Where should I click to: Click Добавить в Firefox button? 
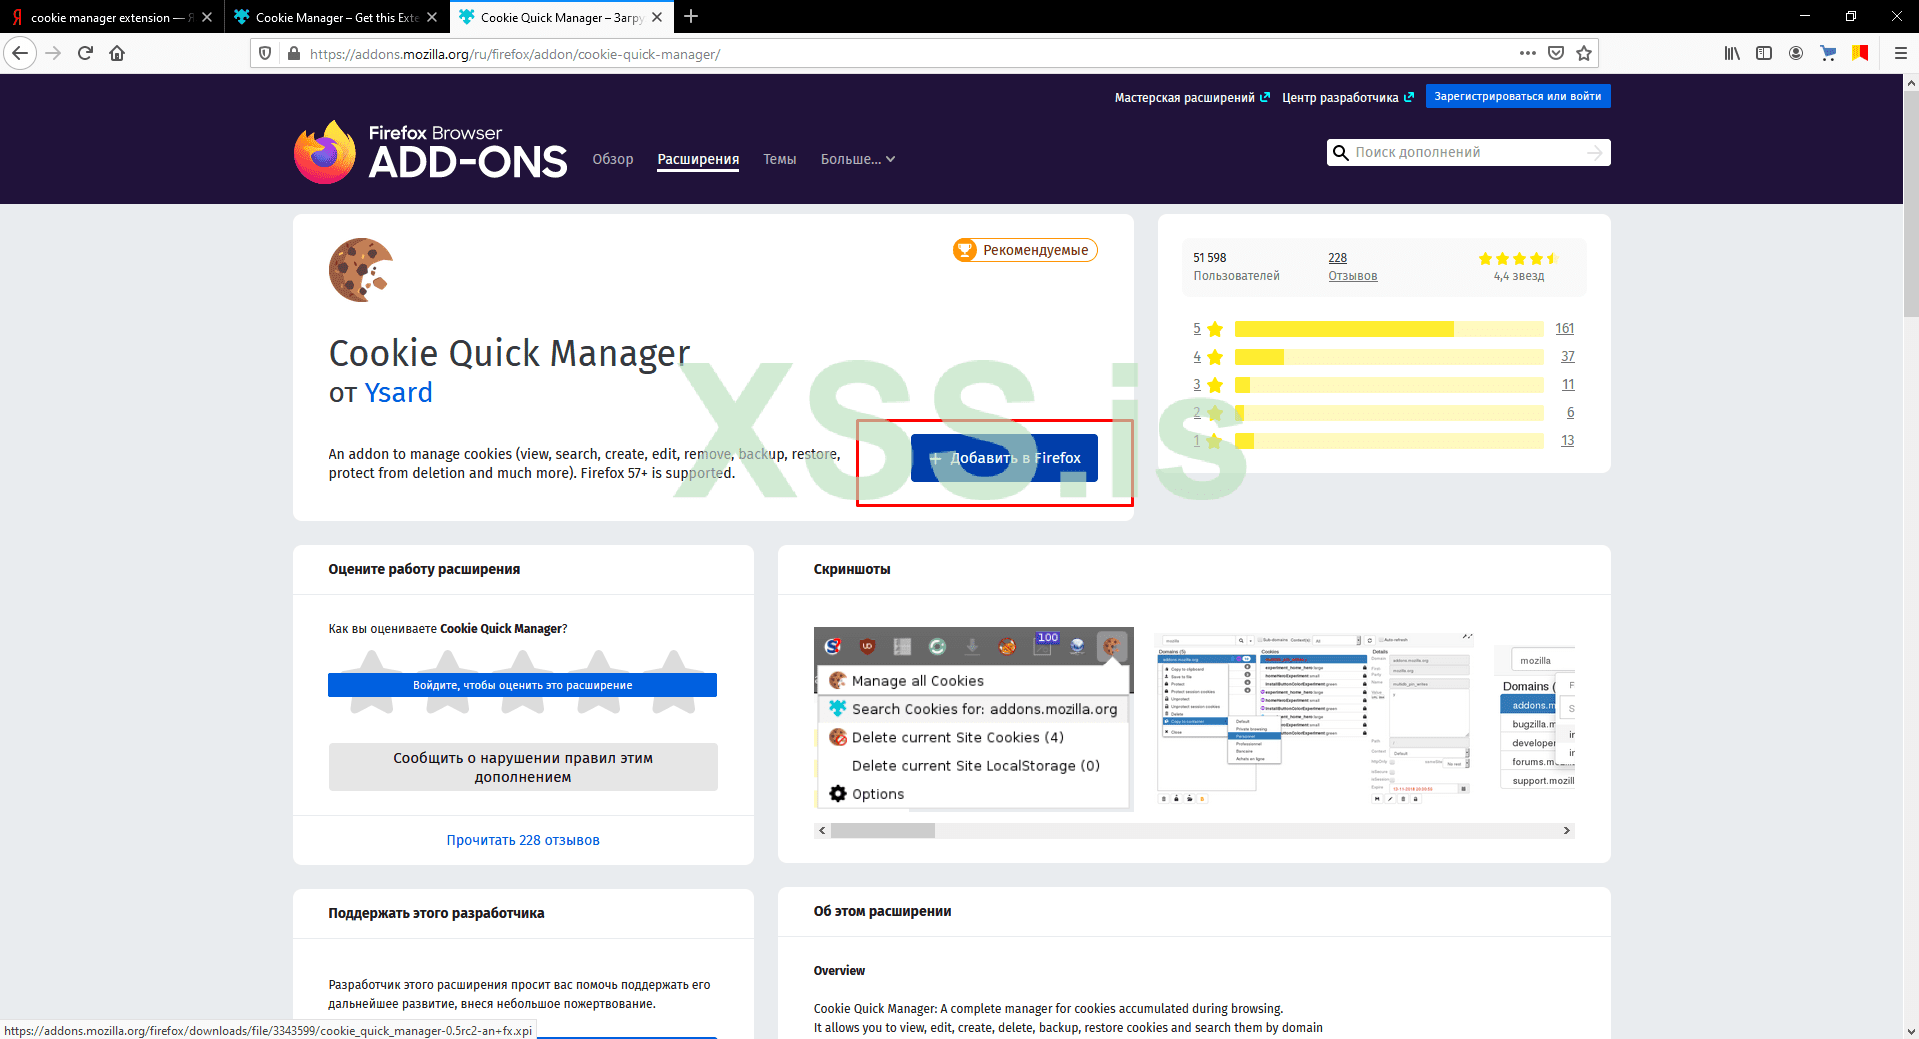1004,458
